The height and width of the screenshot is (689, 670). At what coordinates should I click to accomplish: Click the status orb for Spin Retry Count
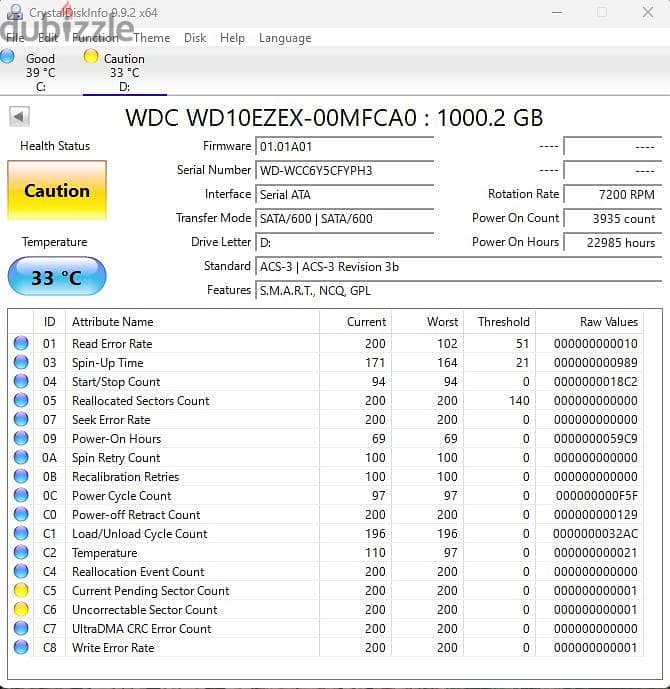21,457
